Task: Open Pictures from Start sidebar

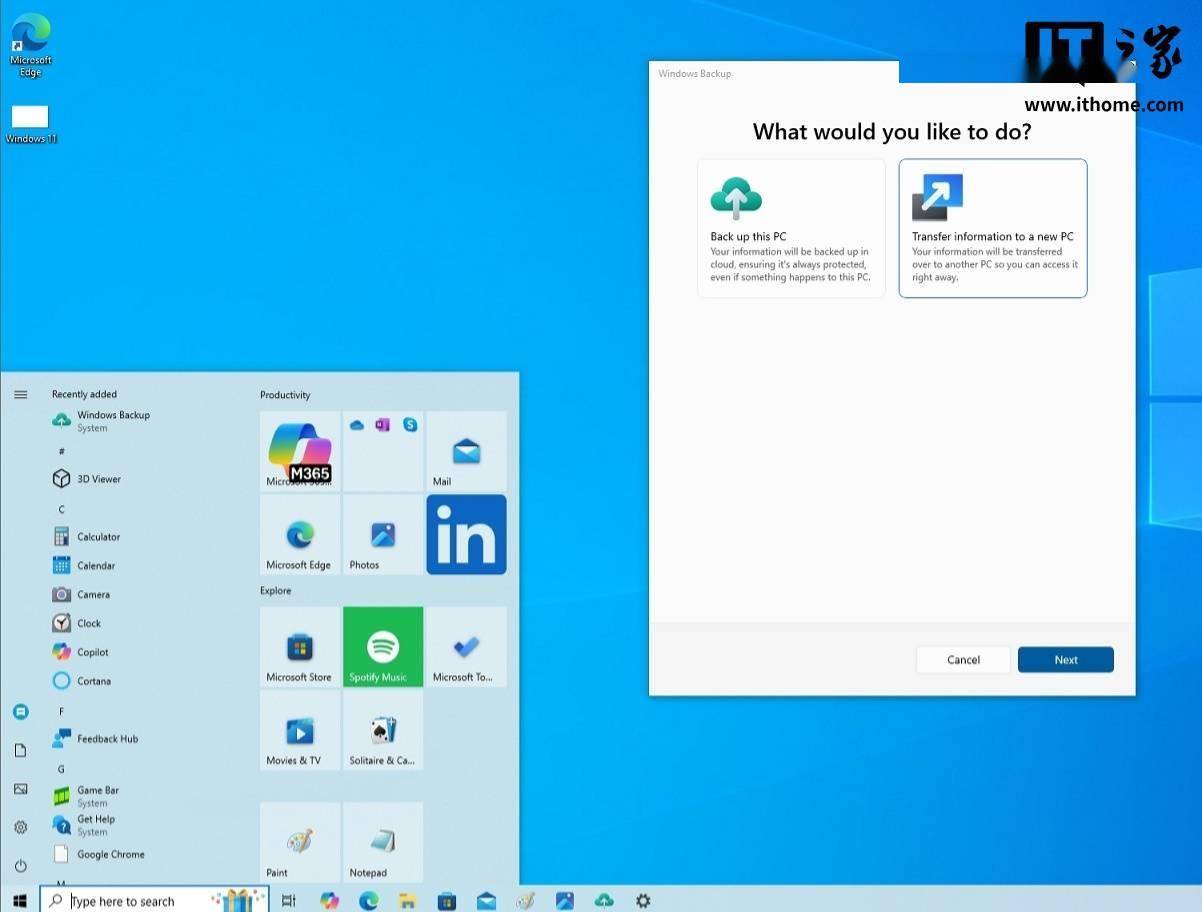Action: coord(20,789)
